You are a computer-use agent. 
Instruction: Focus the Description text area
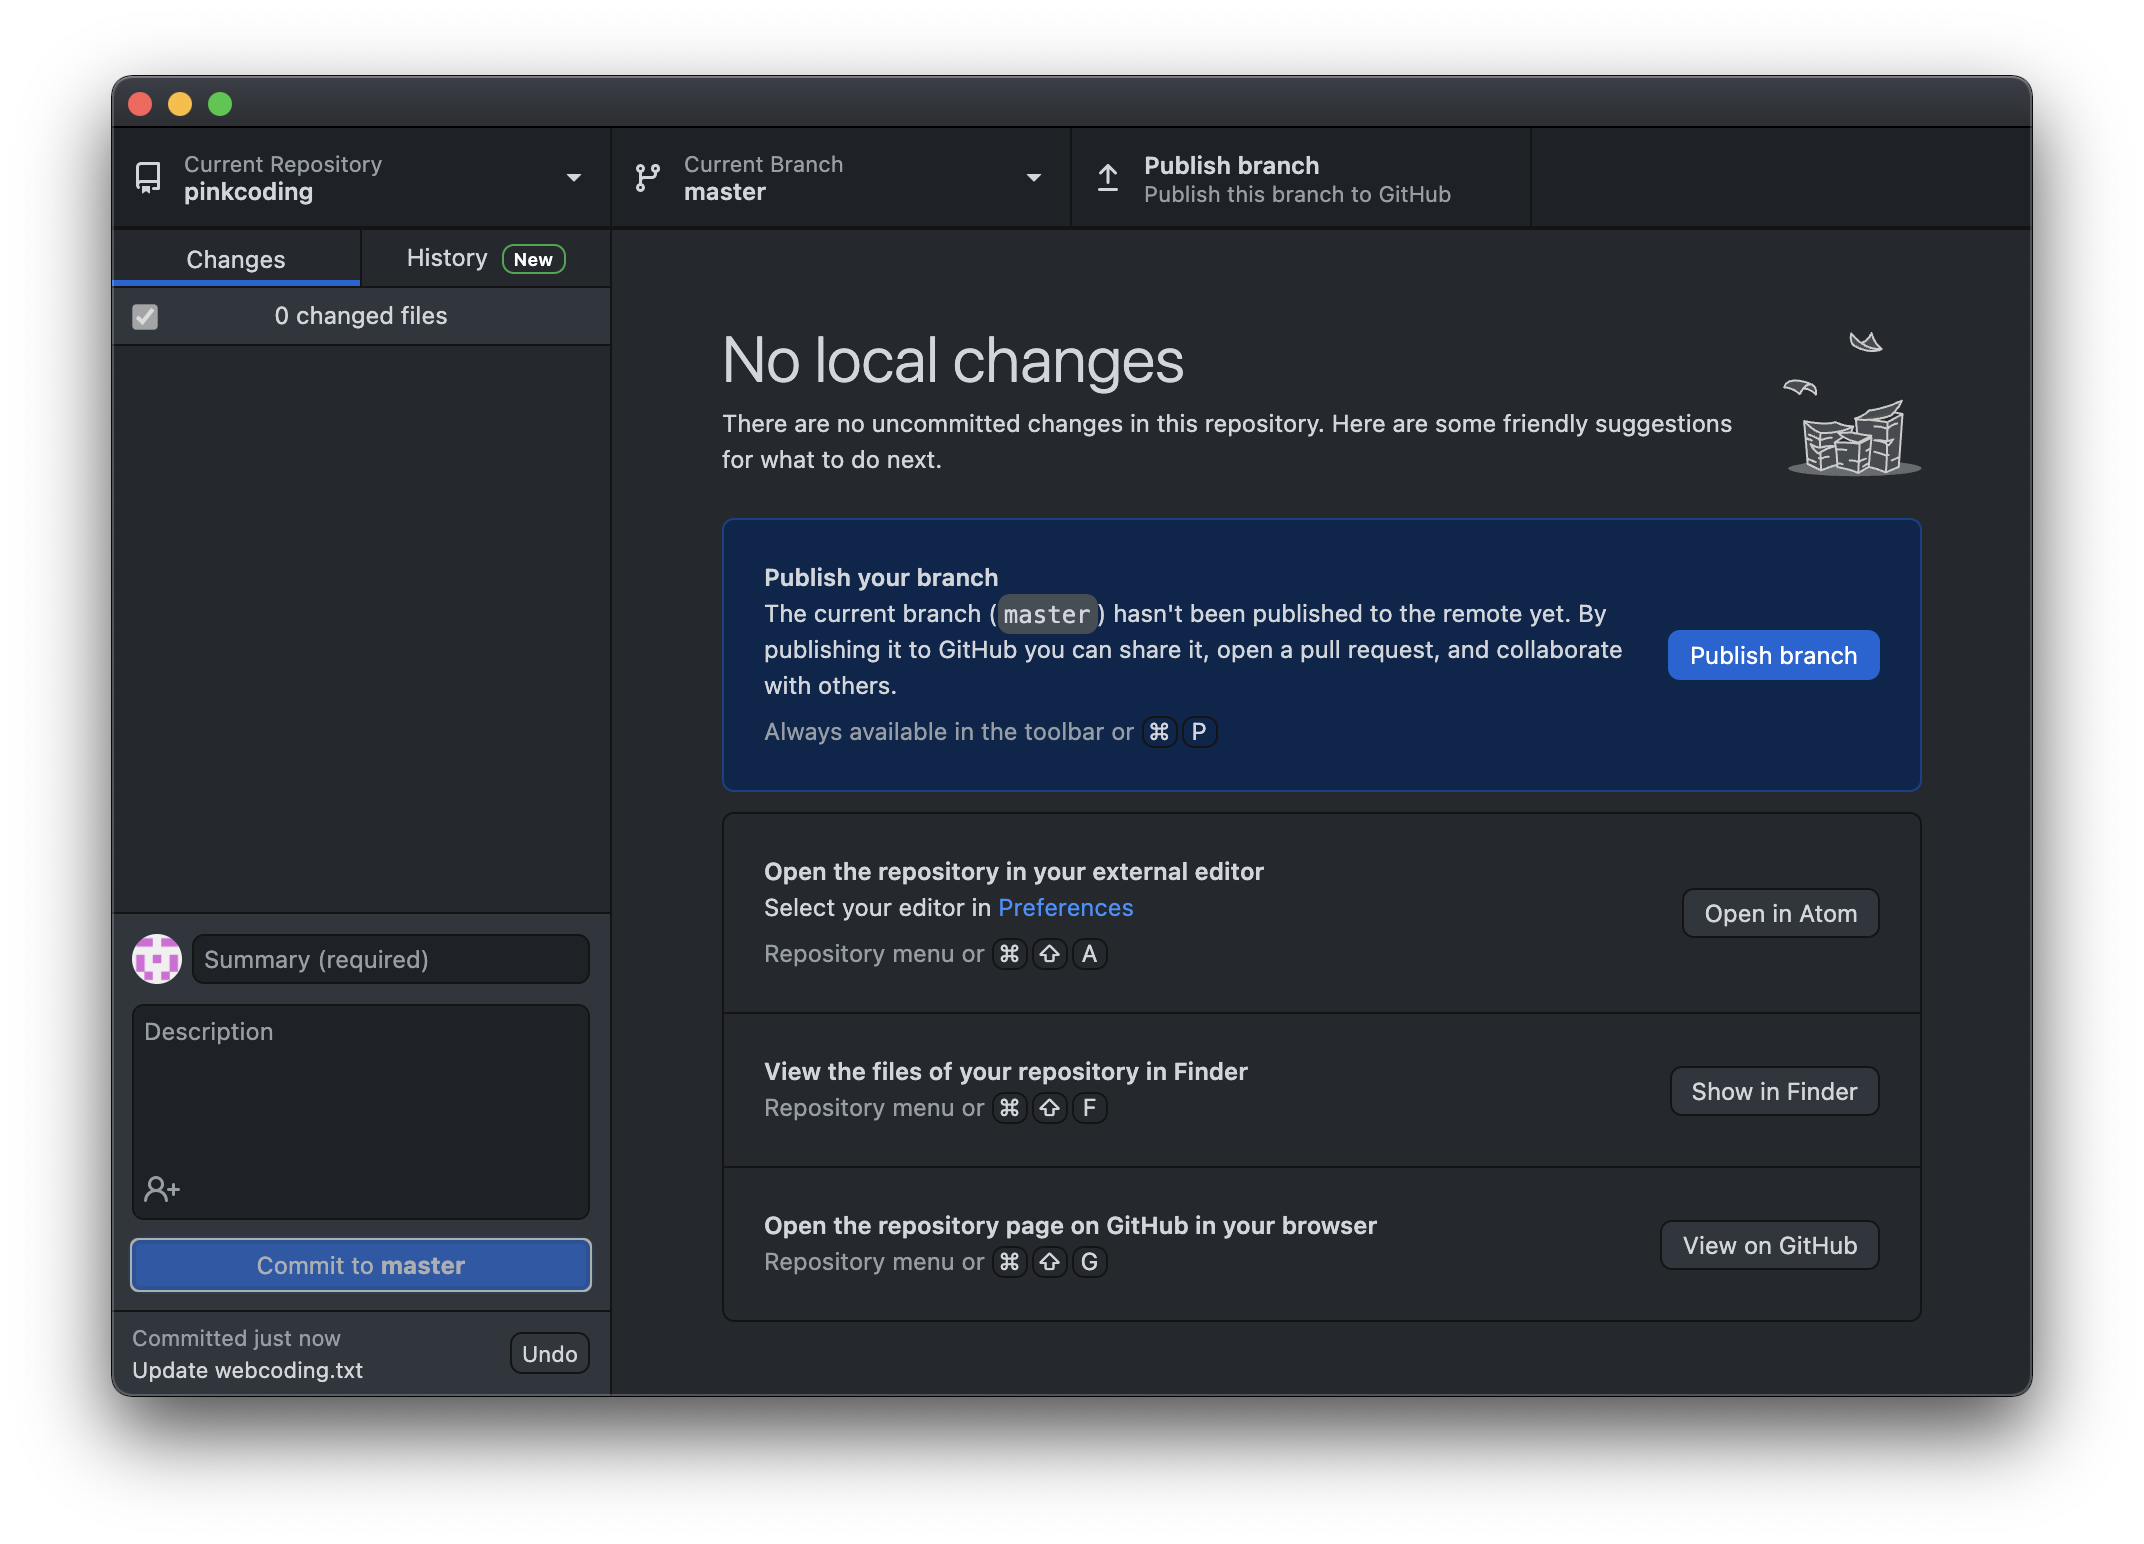(361, 1112)
